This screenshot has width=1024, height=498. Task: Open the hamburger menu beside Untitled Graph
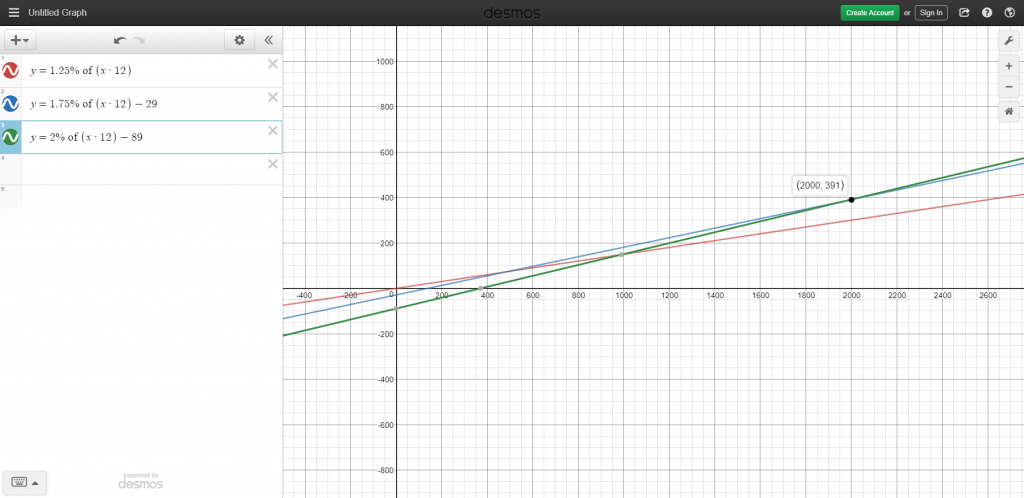click(14, 13)
